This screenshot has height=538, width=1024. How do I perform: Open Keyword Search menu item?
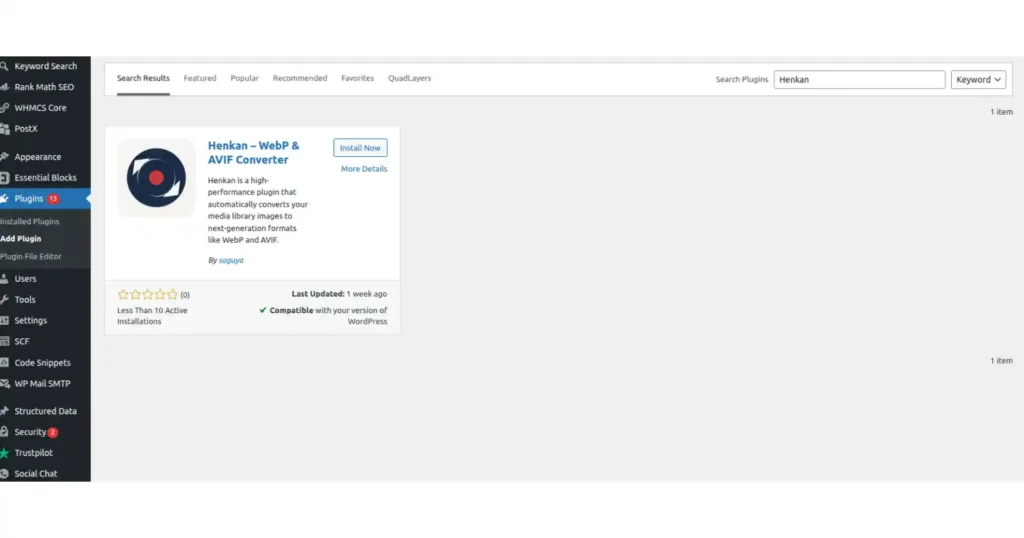(x=46, y=66)
